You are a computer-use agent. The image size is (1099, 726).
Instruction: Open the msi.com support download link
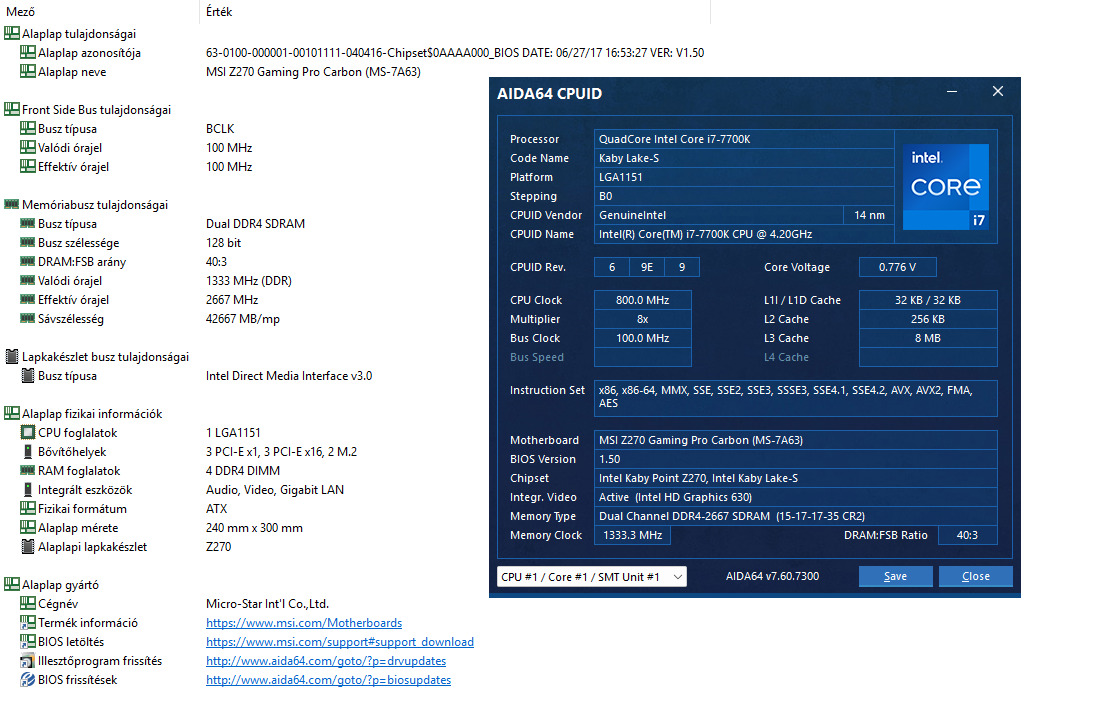tap(340, 641)
